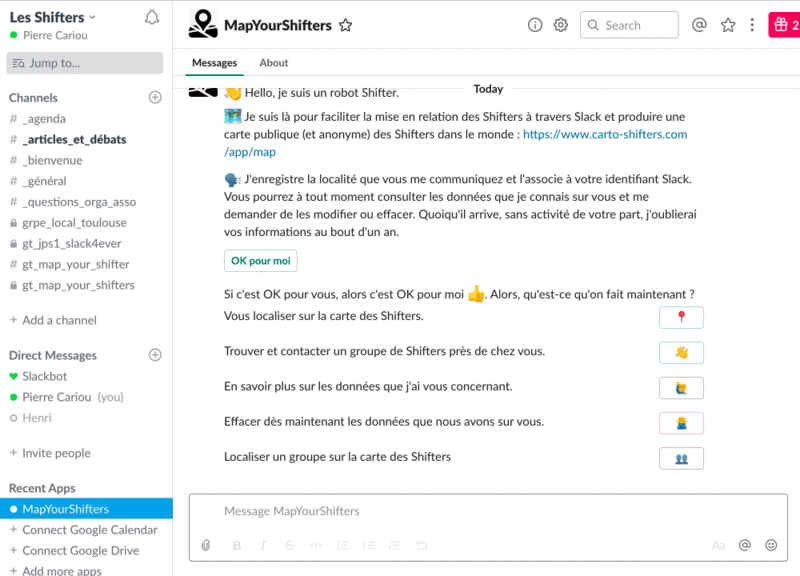Toggle text formatting toolbar with Aa

point(718,545)
